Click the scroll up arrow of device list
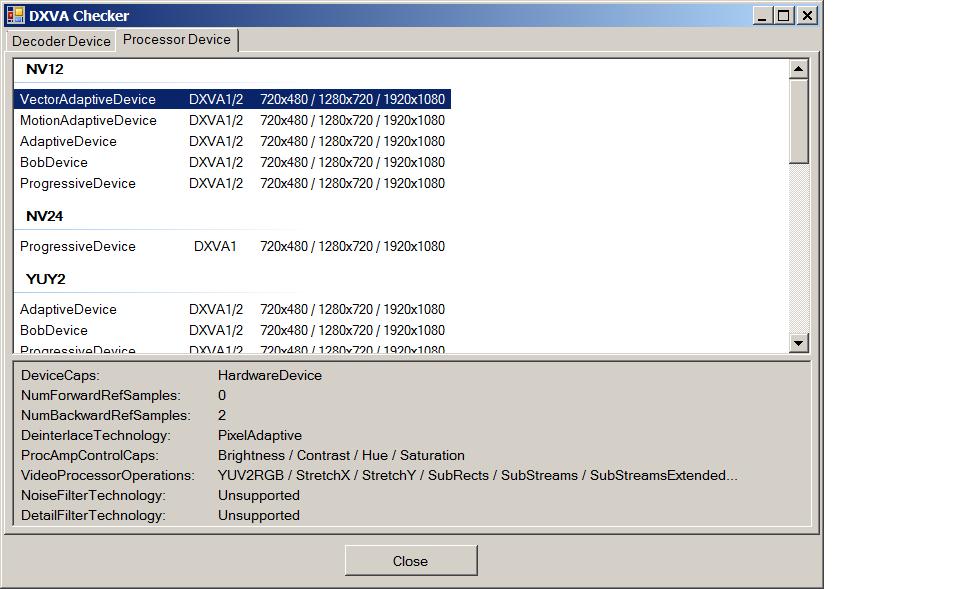Viewport: 960px width, 589px height. 798,69
